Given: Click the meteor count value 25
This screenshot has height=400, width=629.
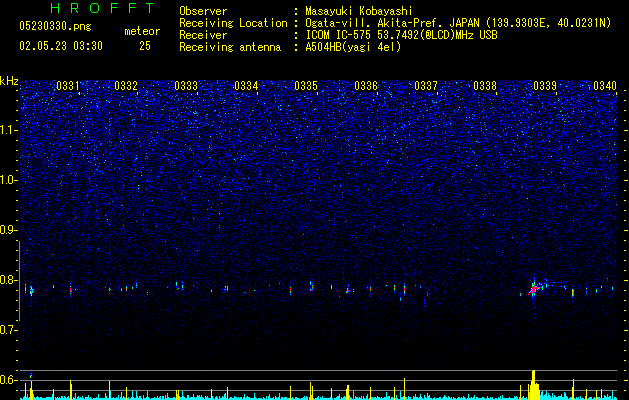Looking at the screenshot, I should pos(145,46).
